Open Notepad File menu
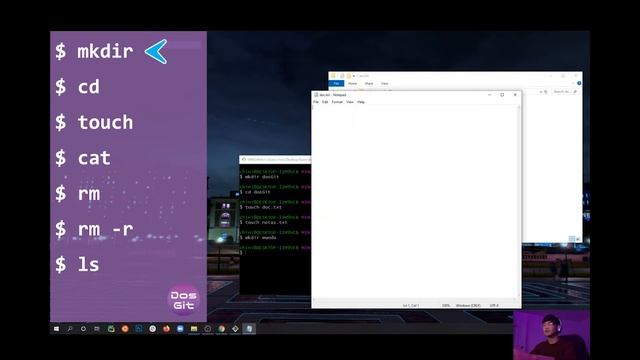The width and height of the screenshot is (640, 360). coord(316,102)
